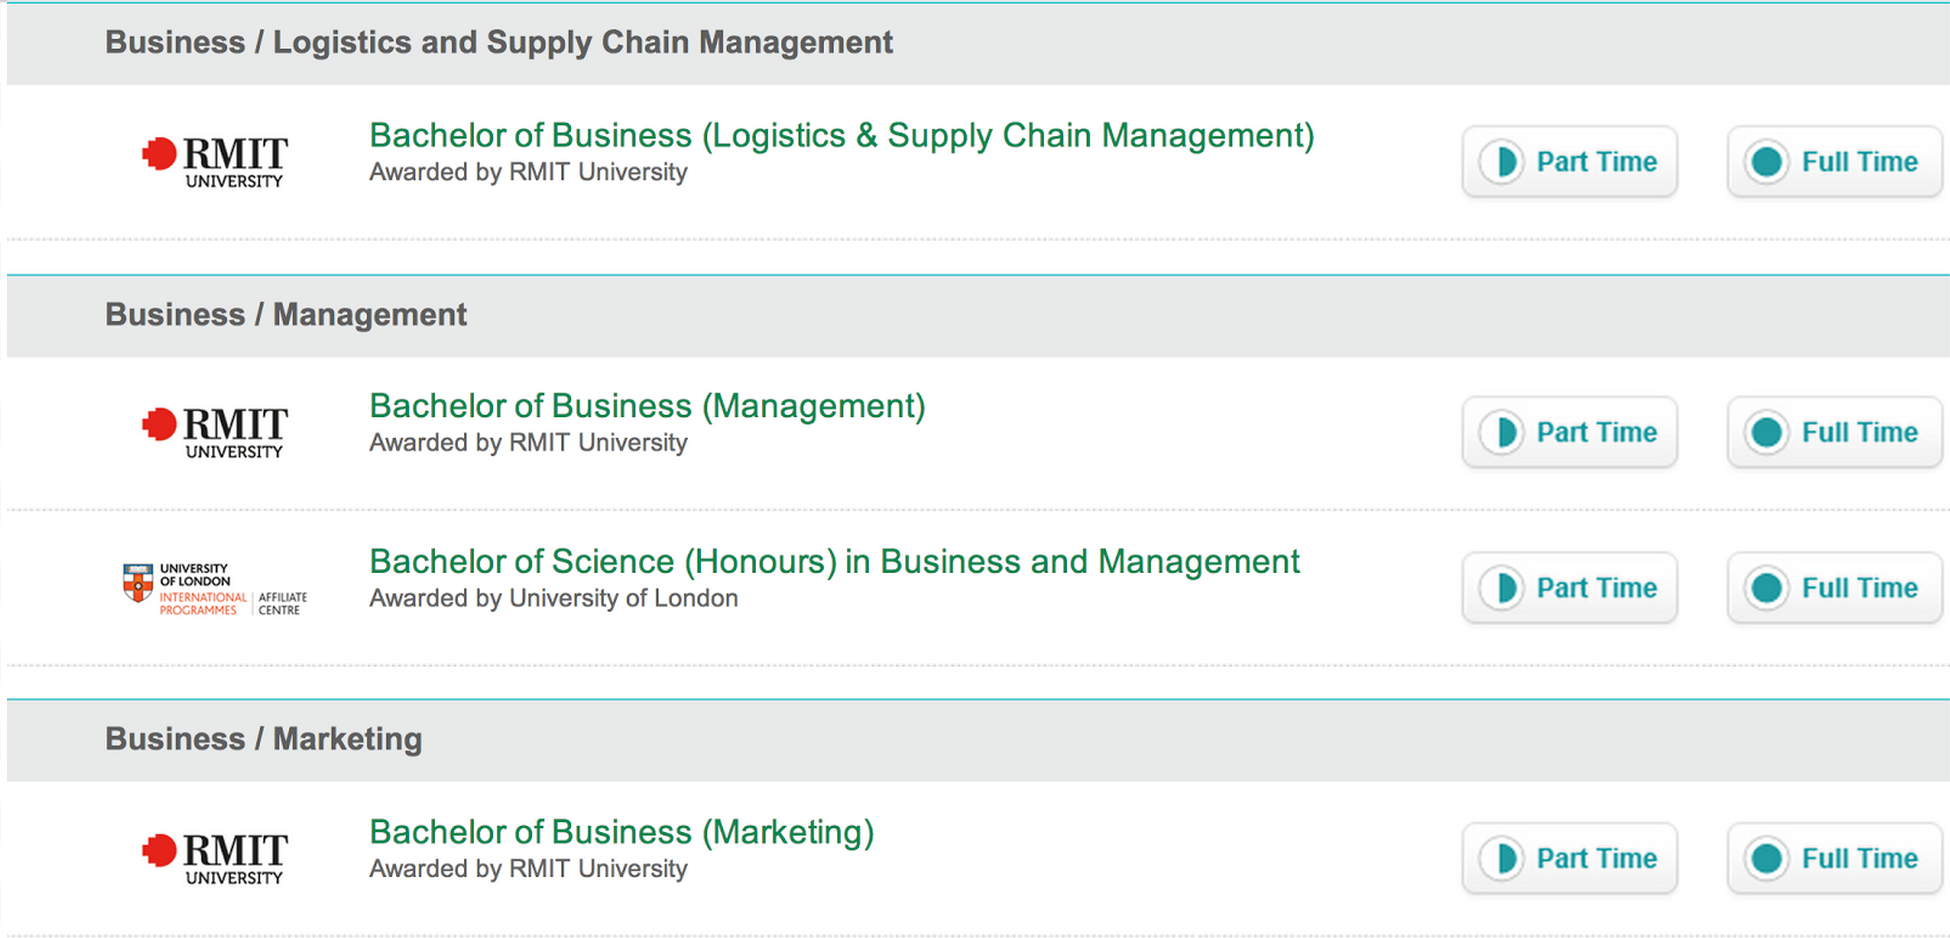Click full-circle icon on Business and Management Full Time
The image size is (1950, 938).
1767,588
